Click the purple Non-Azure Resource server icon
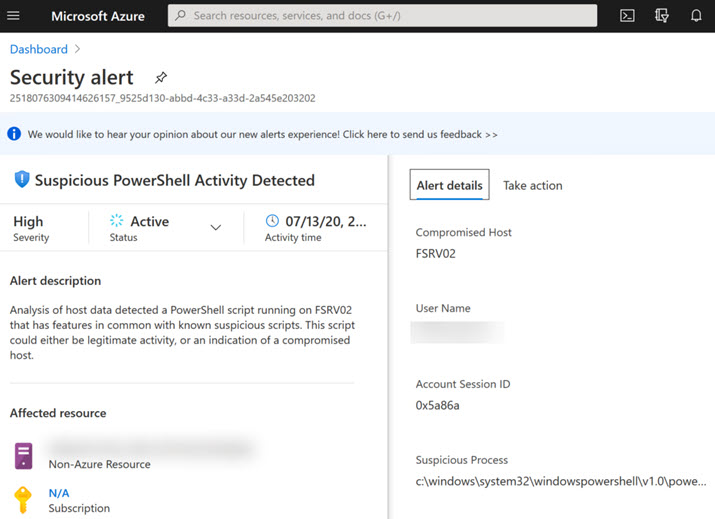715x519 pixels. [23, 456]
